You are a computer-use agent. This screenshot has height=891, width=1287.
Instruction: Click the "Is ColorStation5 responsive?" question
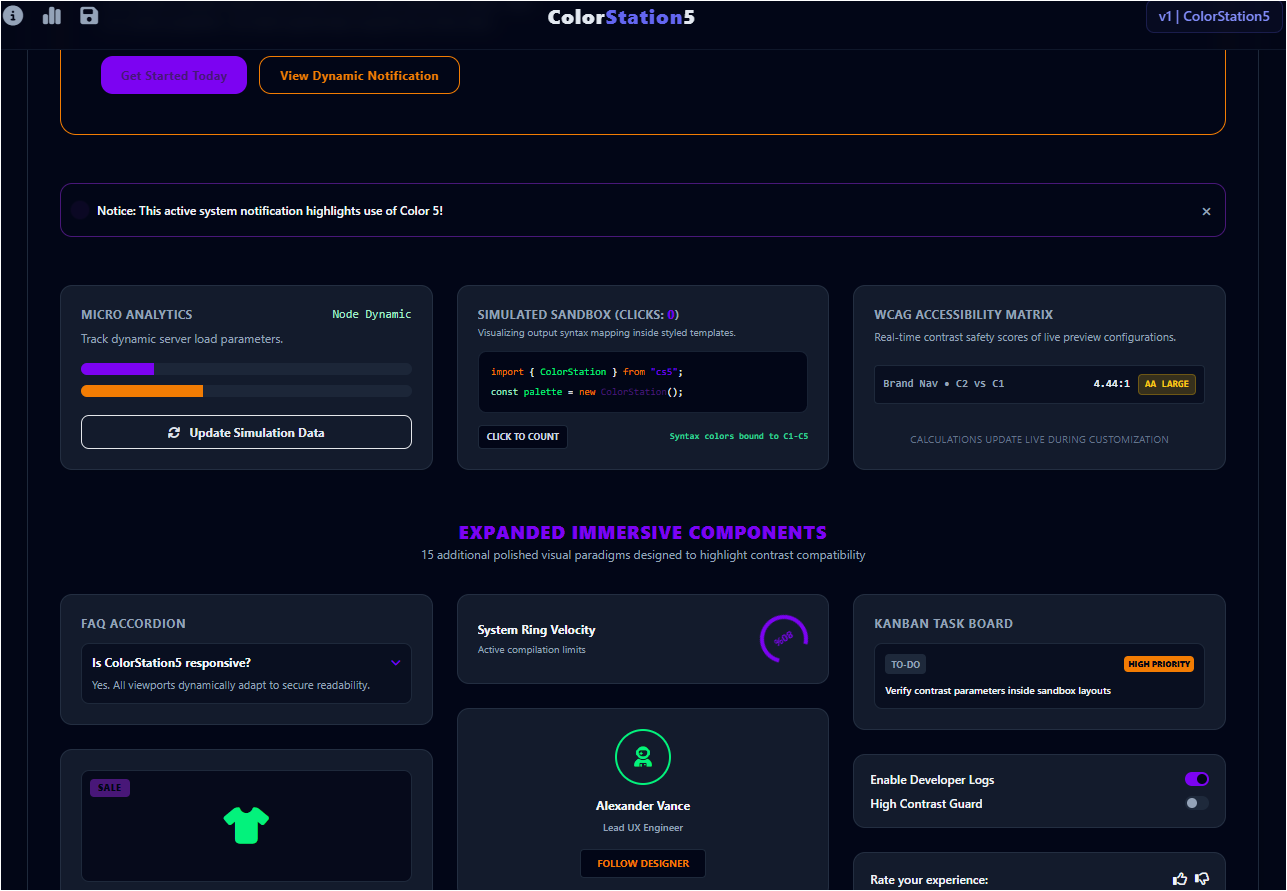tap(171, 662)
